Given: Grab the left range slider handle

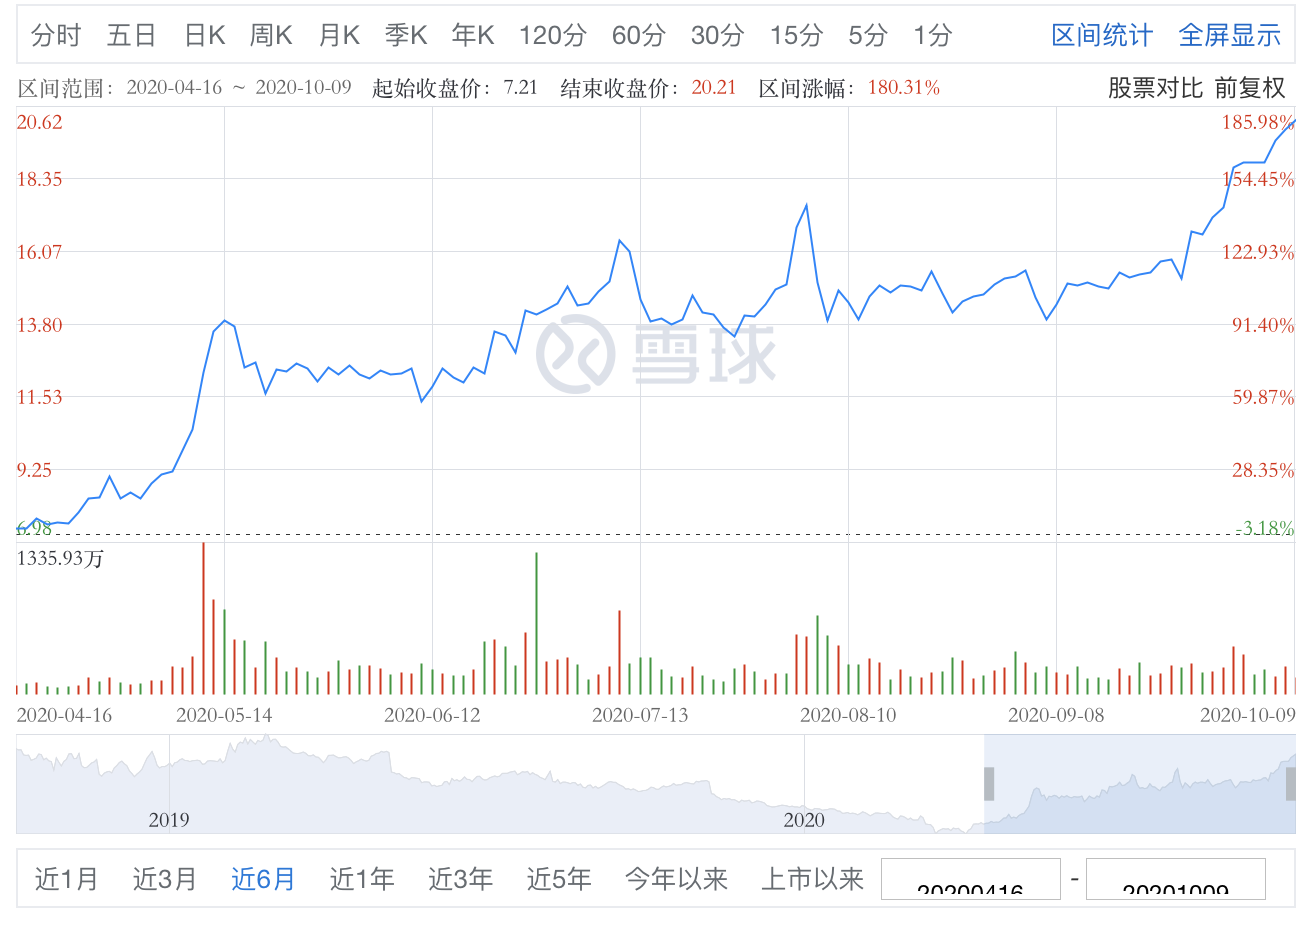Looking at the screenshot, I should tap(989, 784).
